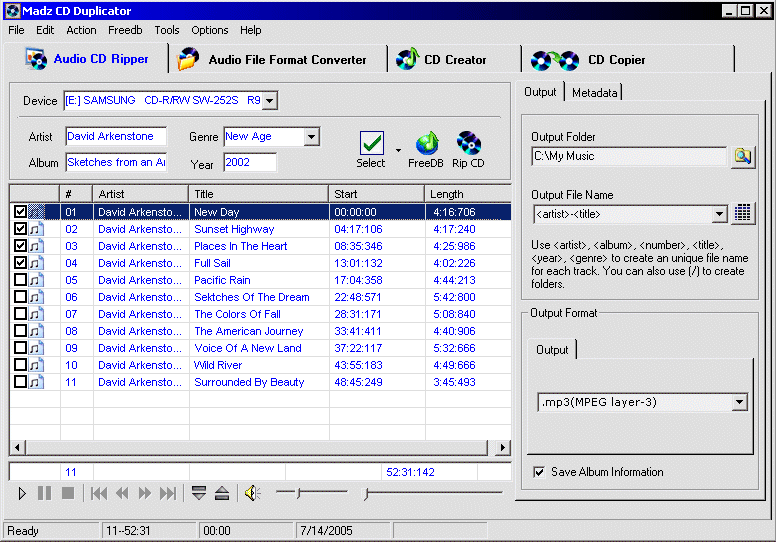Click the eject CD icon
This screenshot has width=776, height=542.
pyautogui.click(x=222, y=493)
